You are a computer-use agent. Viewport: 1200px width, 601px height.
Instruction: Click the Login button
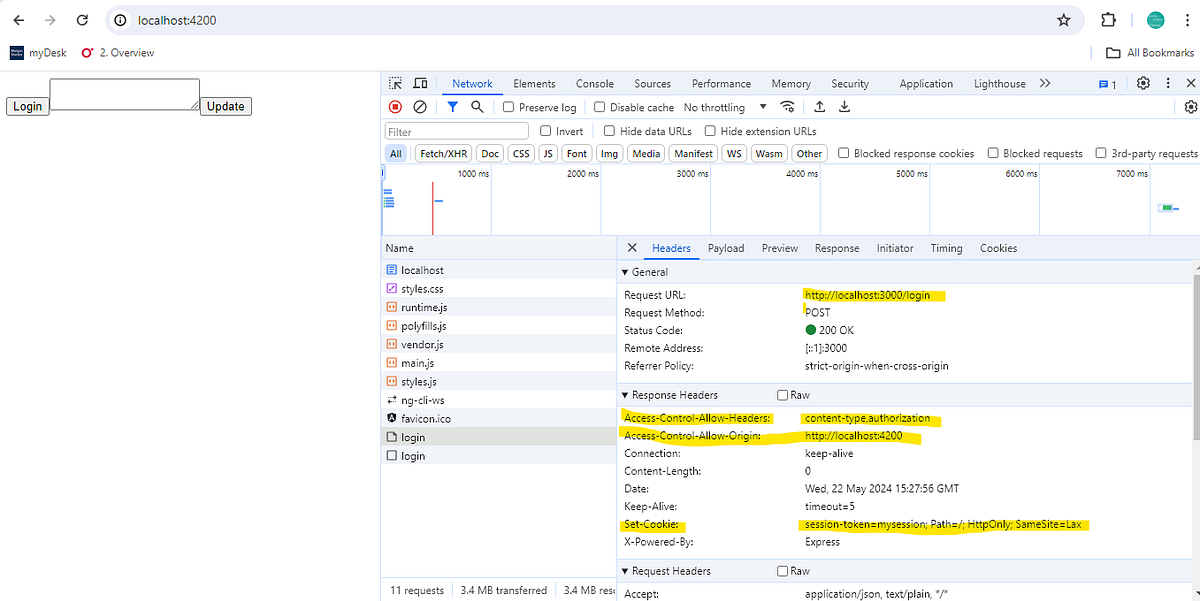[27, 105]
